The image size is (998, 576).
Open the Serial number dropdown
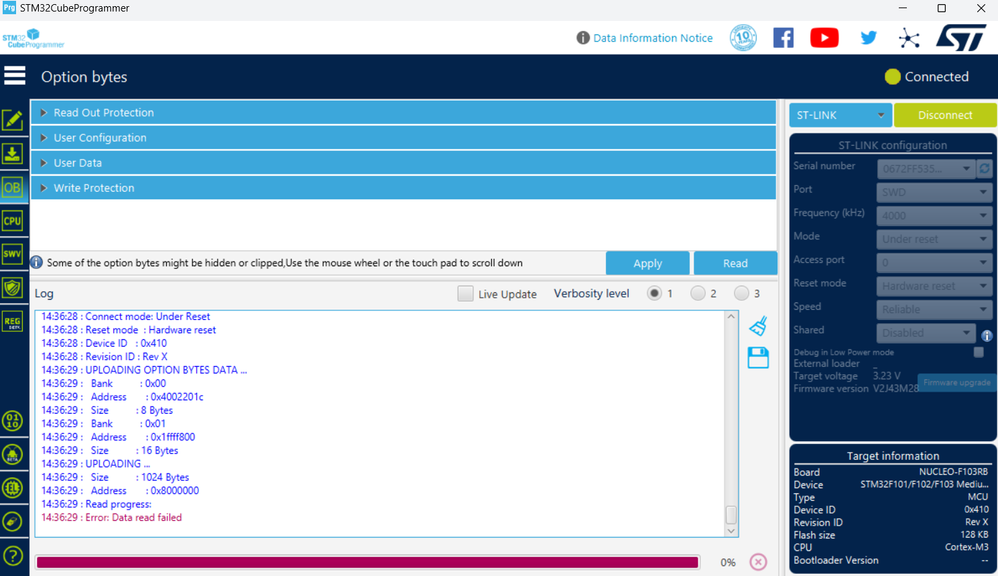[x=925, y=169]
